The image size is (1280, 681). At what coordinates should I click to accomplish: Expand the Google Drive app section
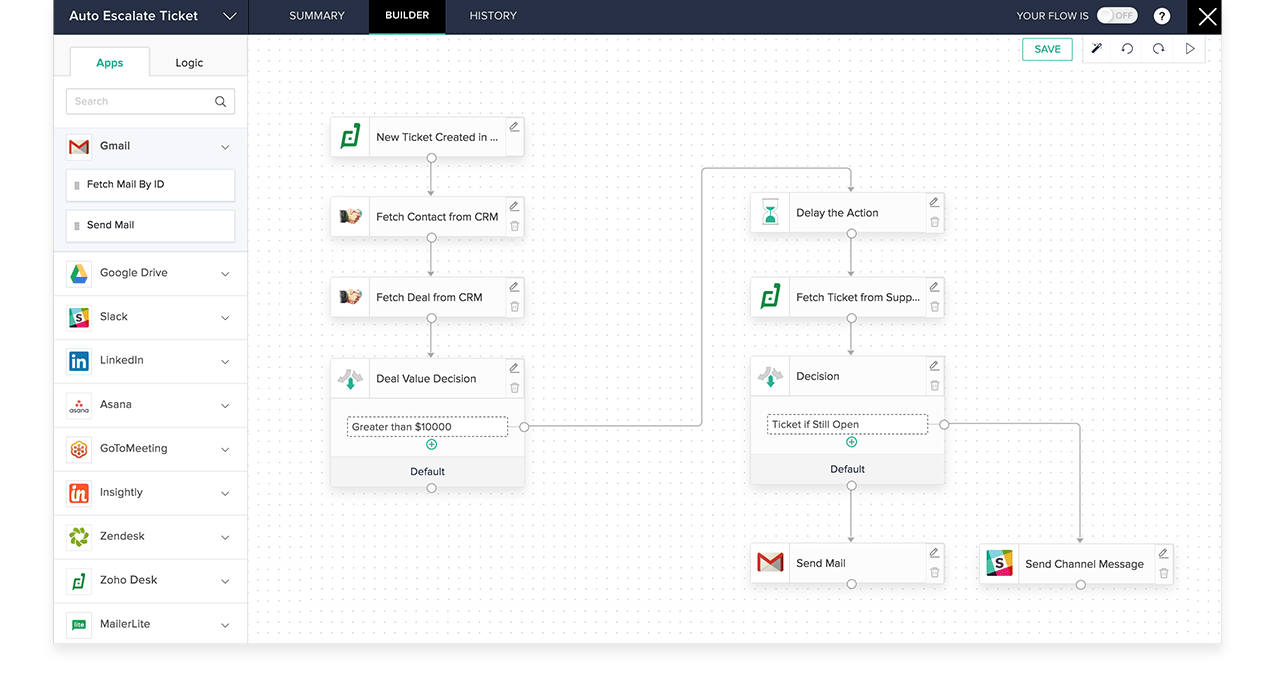click(x=225, y=273)
